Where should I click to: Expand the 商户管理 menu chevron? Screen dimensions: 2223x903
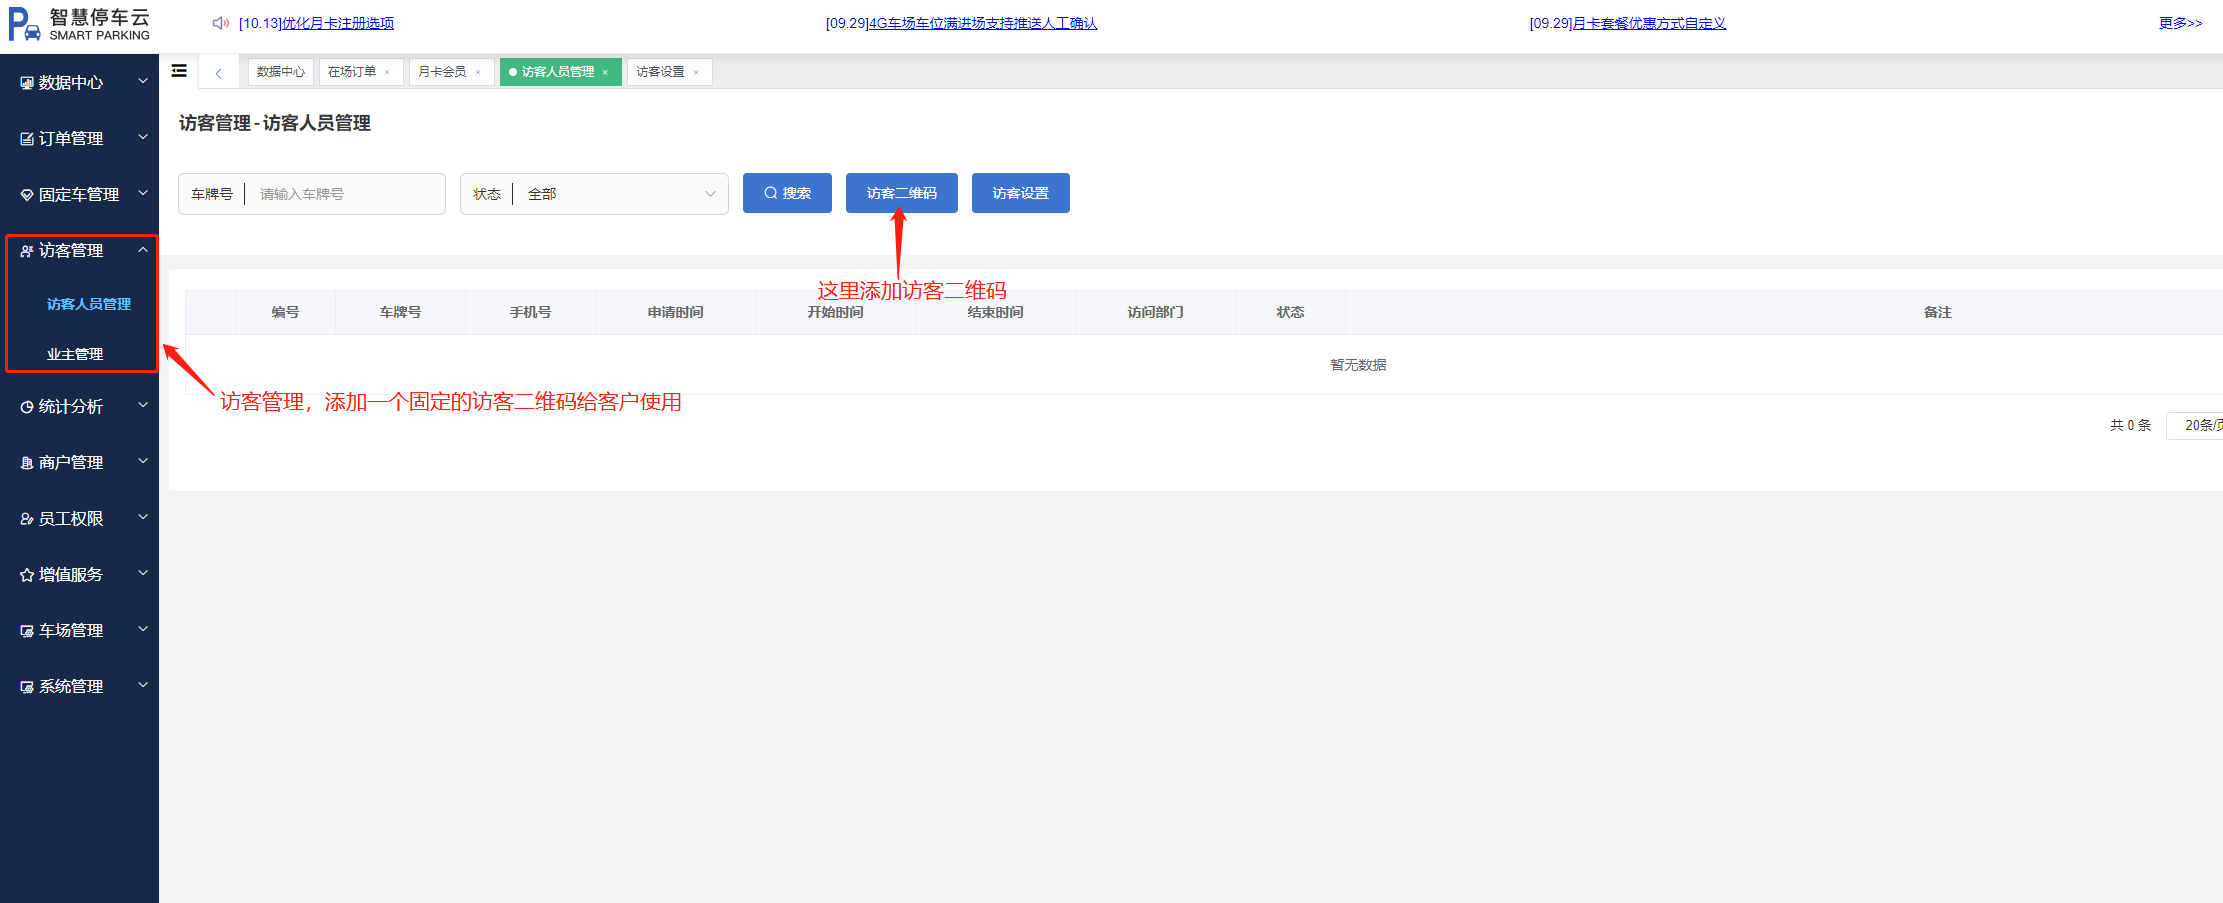point(143,461)
